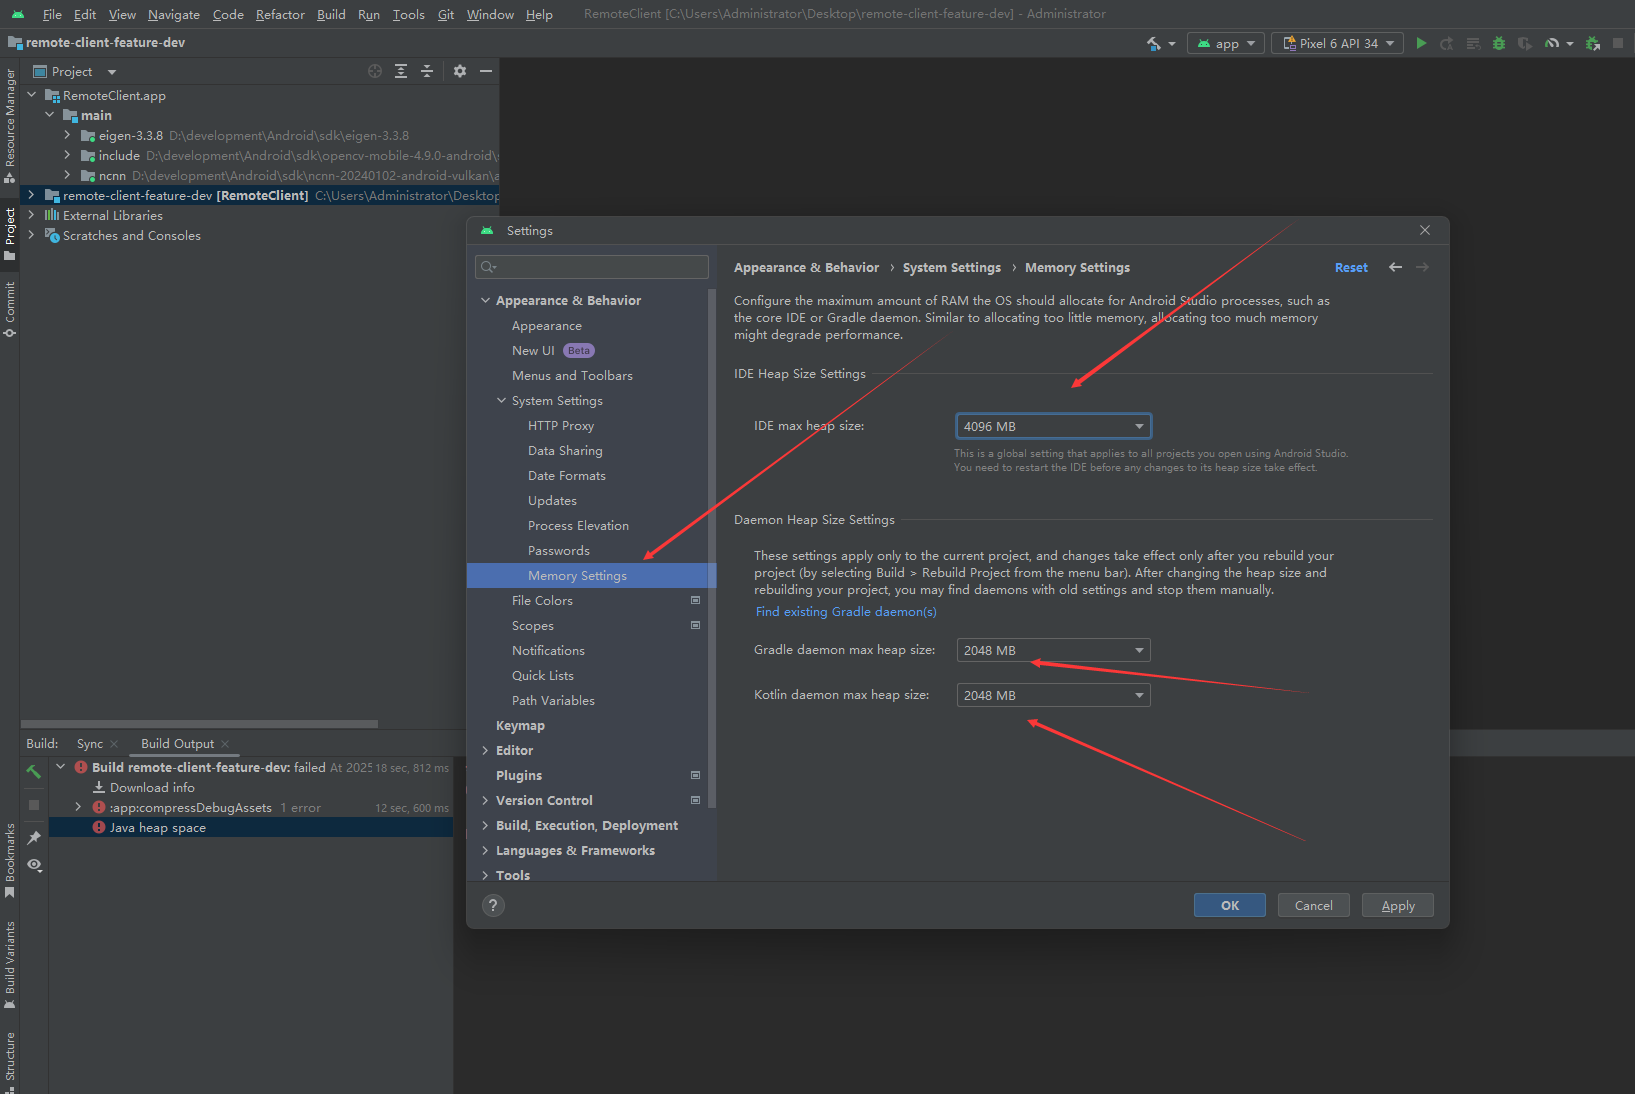1635x1094 pixels.
Task: Run the app with green play icon
Action: pyautogui.click(x=1421, y=43)
